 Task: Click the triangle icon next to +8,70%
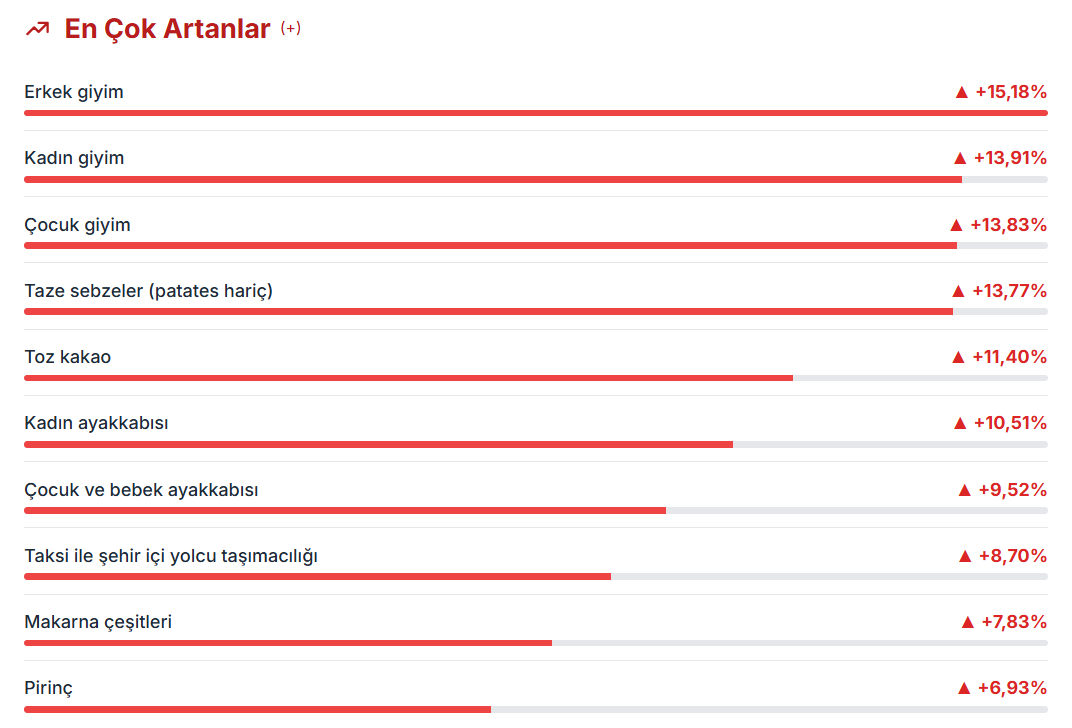click(x=964, y=556)
